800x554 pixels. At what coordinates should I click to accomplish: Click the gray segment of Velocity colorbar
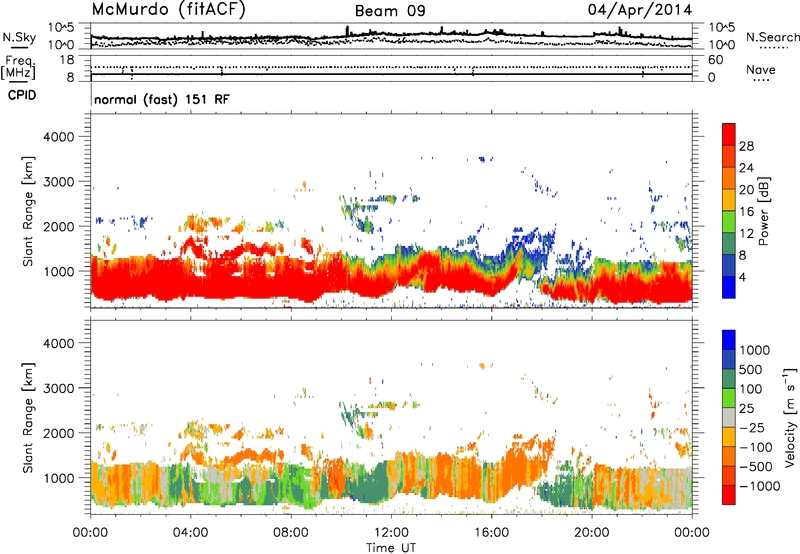[729, 418]
